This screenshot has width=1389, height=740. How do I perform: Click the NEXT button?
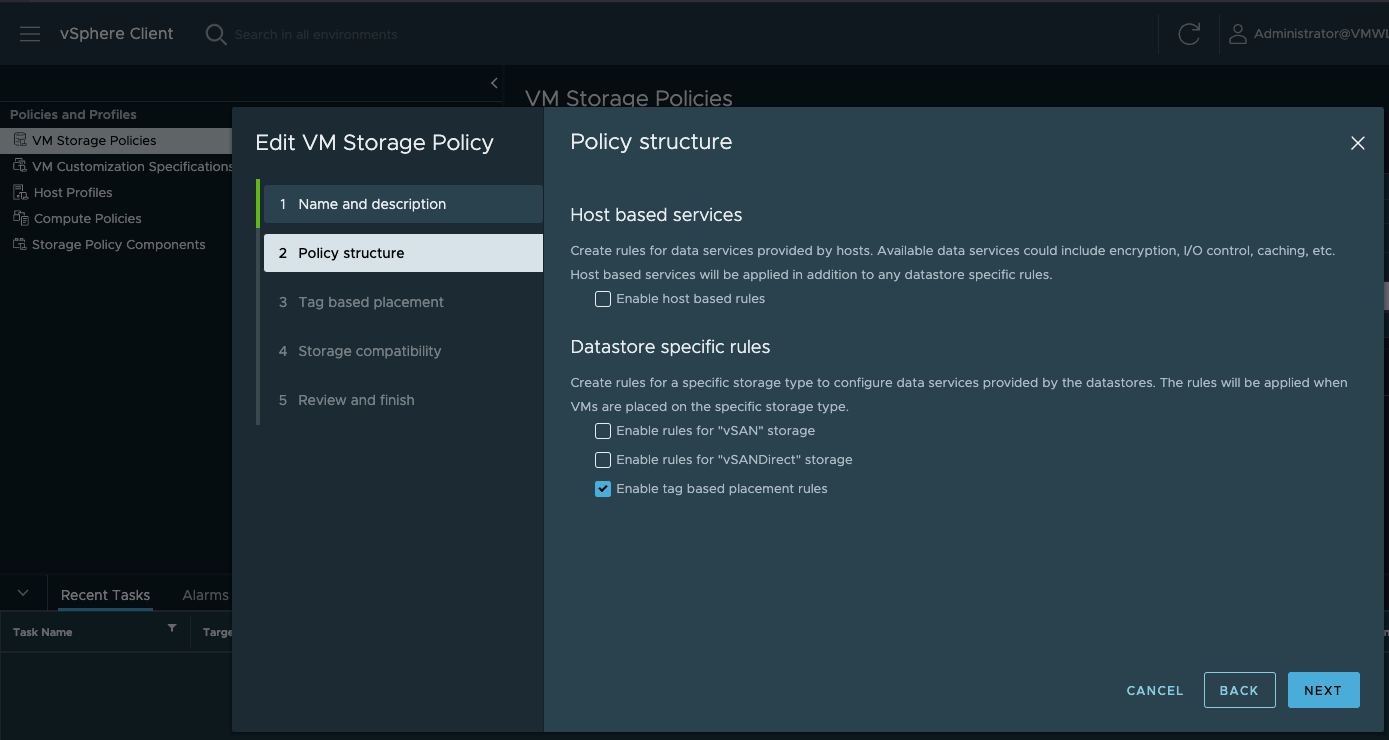[x=1323, y=690]
